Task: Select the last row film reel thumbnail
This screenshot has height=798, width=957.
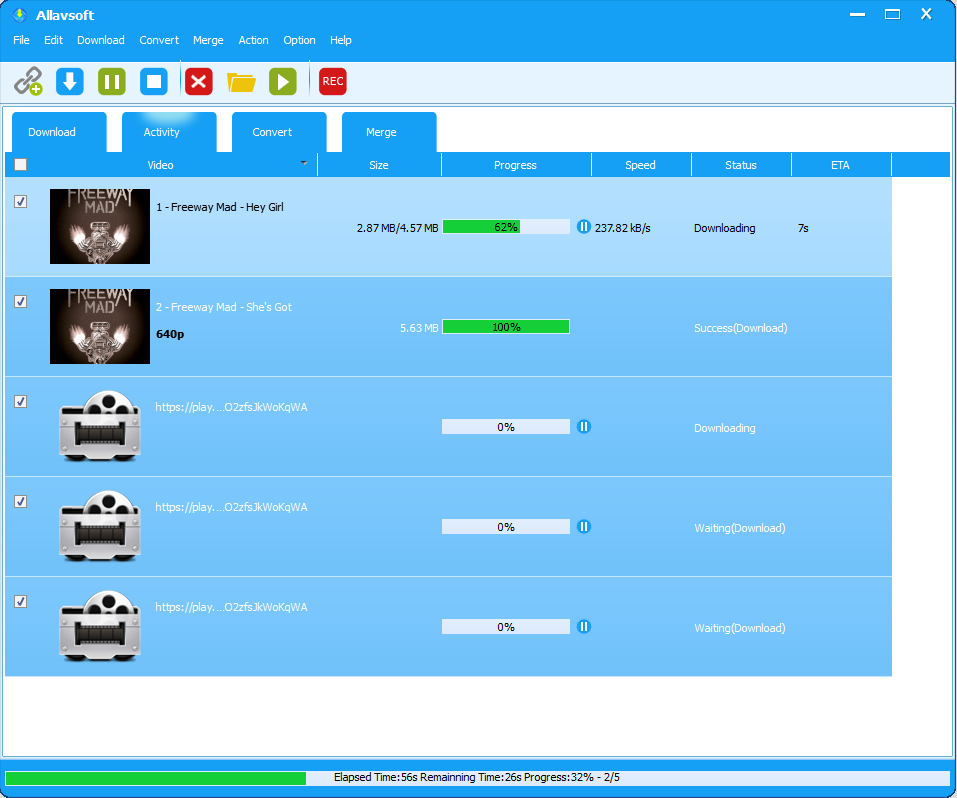Action: 99,626
